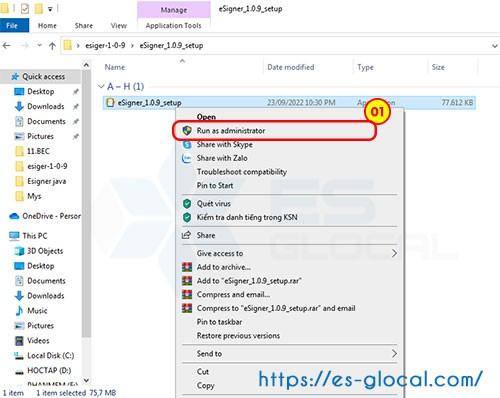The image size is (500, 398).
Task: Switch to the View ribbon tab
Action: [x=118, y=26]
